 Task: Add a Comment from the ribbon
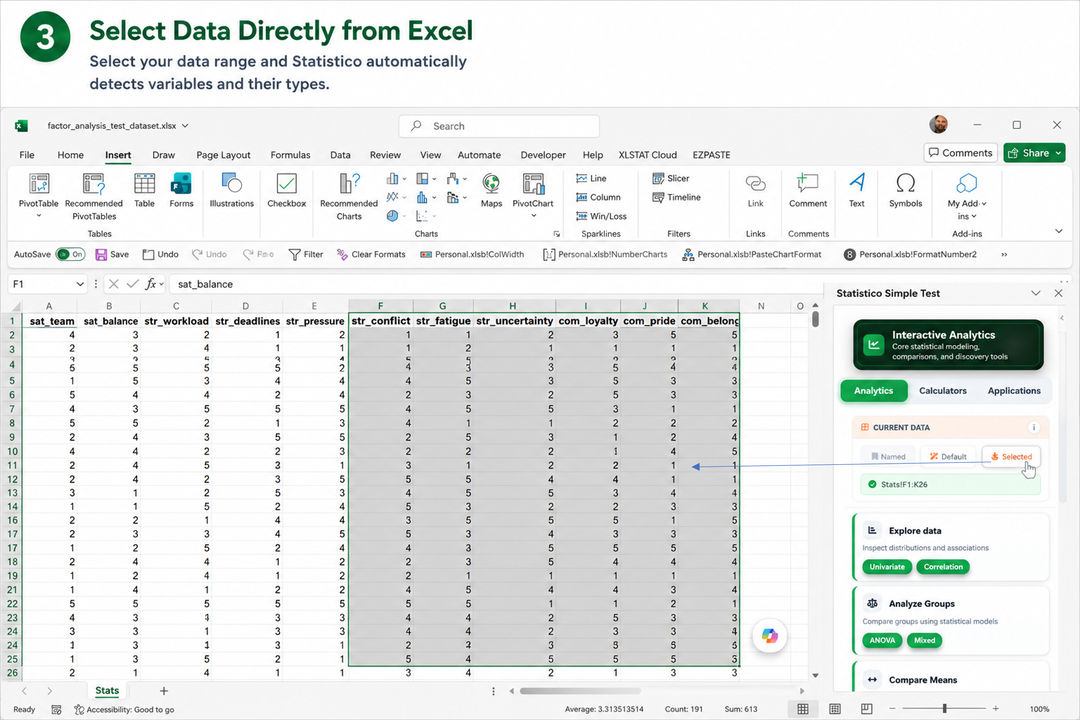tap(808, 190)
